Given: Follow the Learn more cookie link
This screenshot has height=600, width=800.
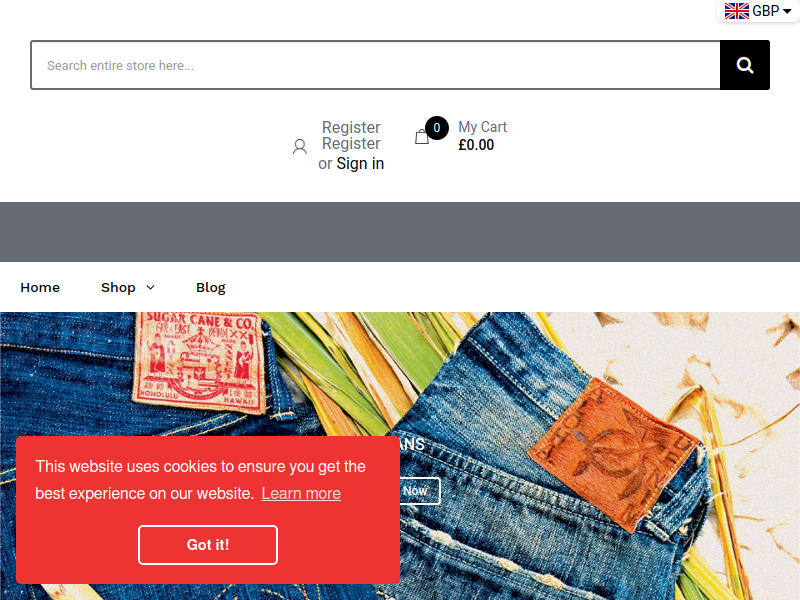Looking at the screenshot, I should (x=301, y=493).
